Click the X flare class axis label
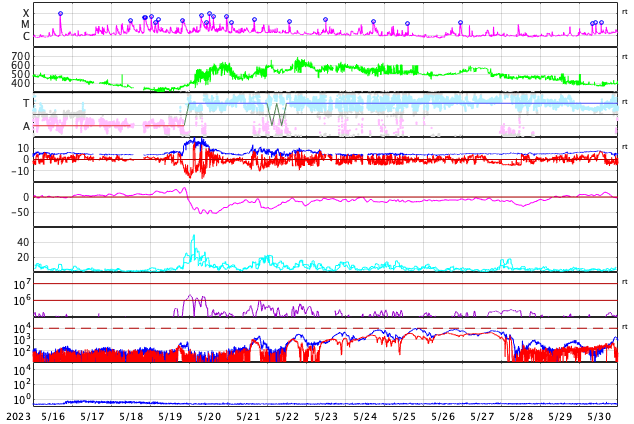The height and width of the screenshot is (424, 634). point(26,13)
